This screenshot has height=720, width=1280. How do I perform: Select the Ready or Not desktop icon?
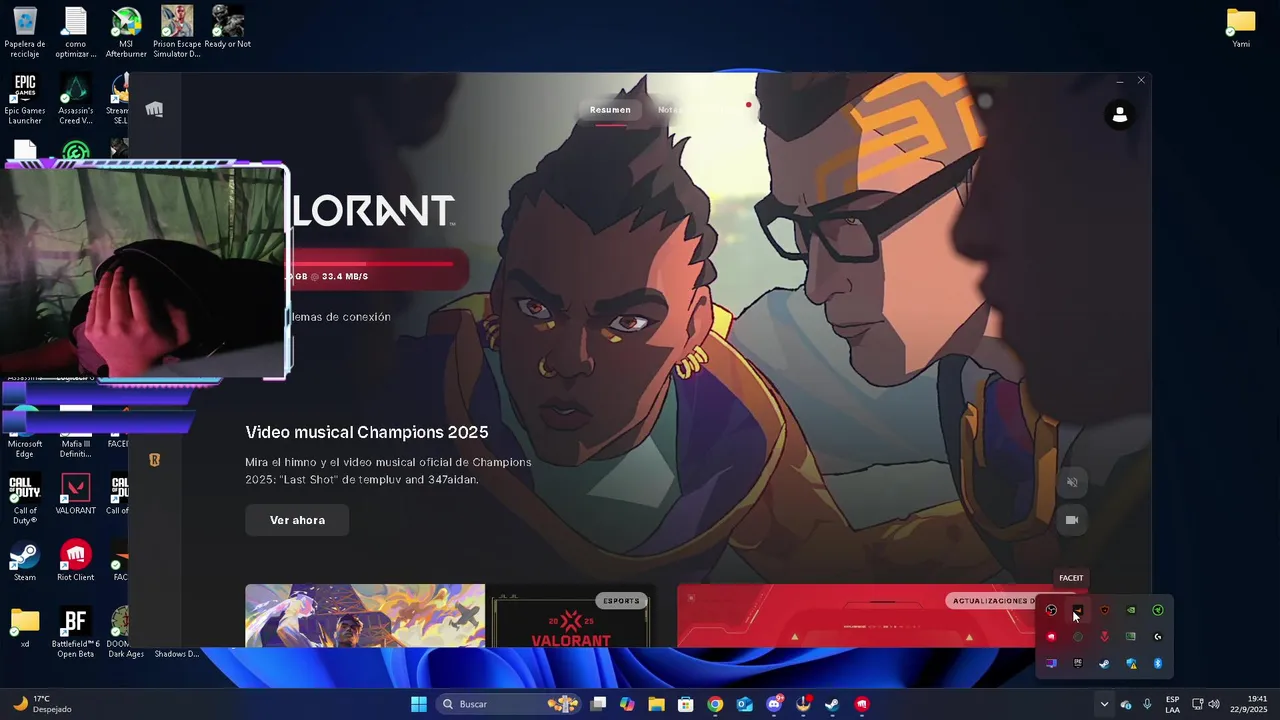point(228,28)
